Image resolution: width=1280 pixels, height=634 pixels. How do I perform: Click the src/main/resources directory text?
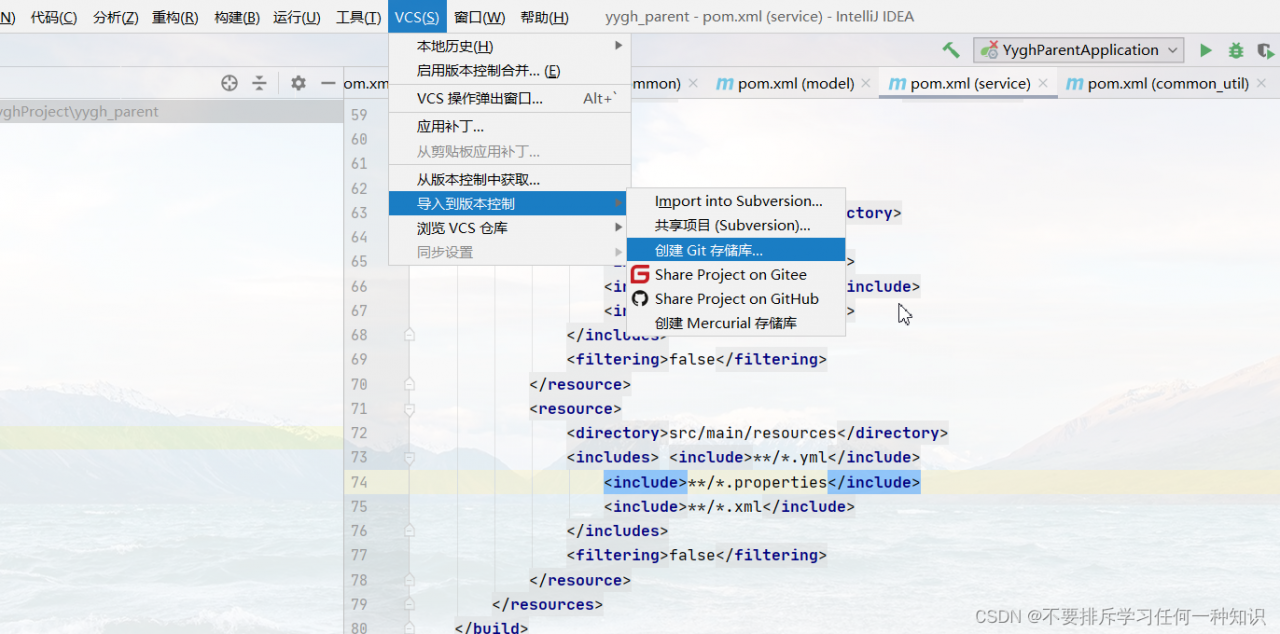pyautogui.click(x=752, y=433)
